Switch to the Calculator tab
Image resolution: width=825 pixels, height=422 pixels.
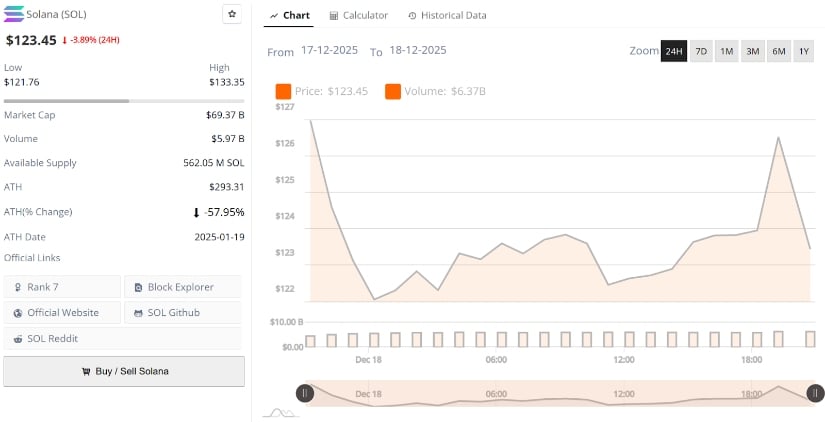tap(358, 15)
